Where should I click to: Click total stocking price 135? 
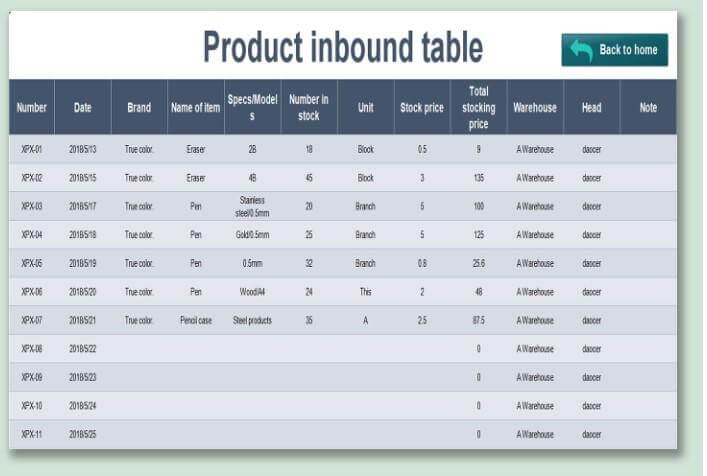point(479,178)
